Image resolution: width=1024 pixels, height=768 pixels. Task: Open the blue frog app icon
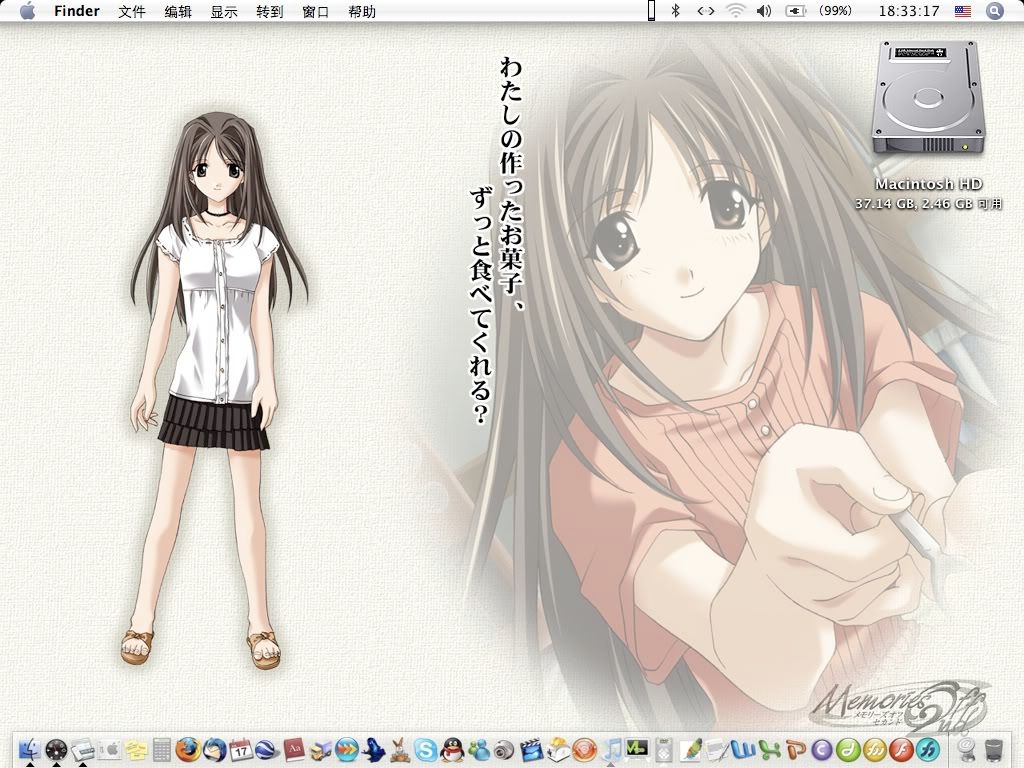coord(373,750)
